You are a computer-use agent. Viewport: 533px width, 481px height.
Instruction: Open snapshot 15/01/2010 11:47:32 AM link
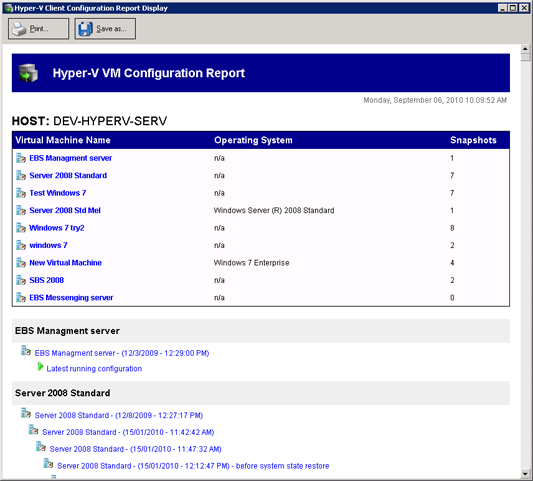click(x=136, y=449)
